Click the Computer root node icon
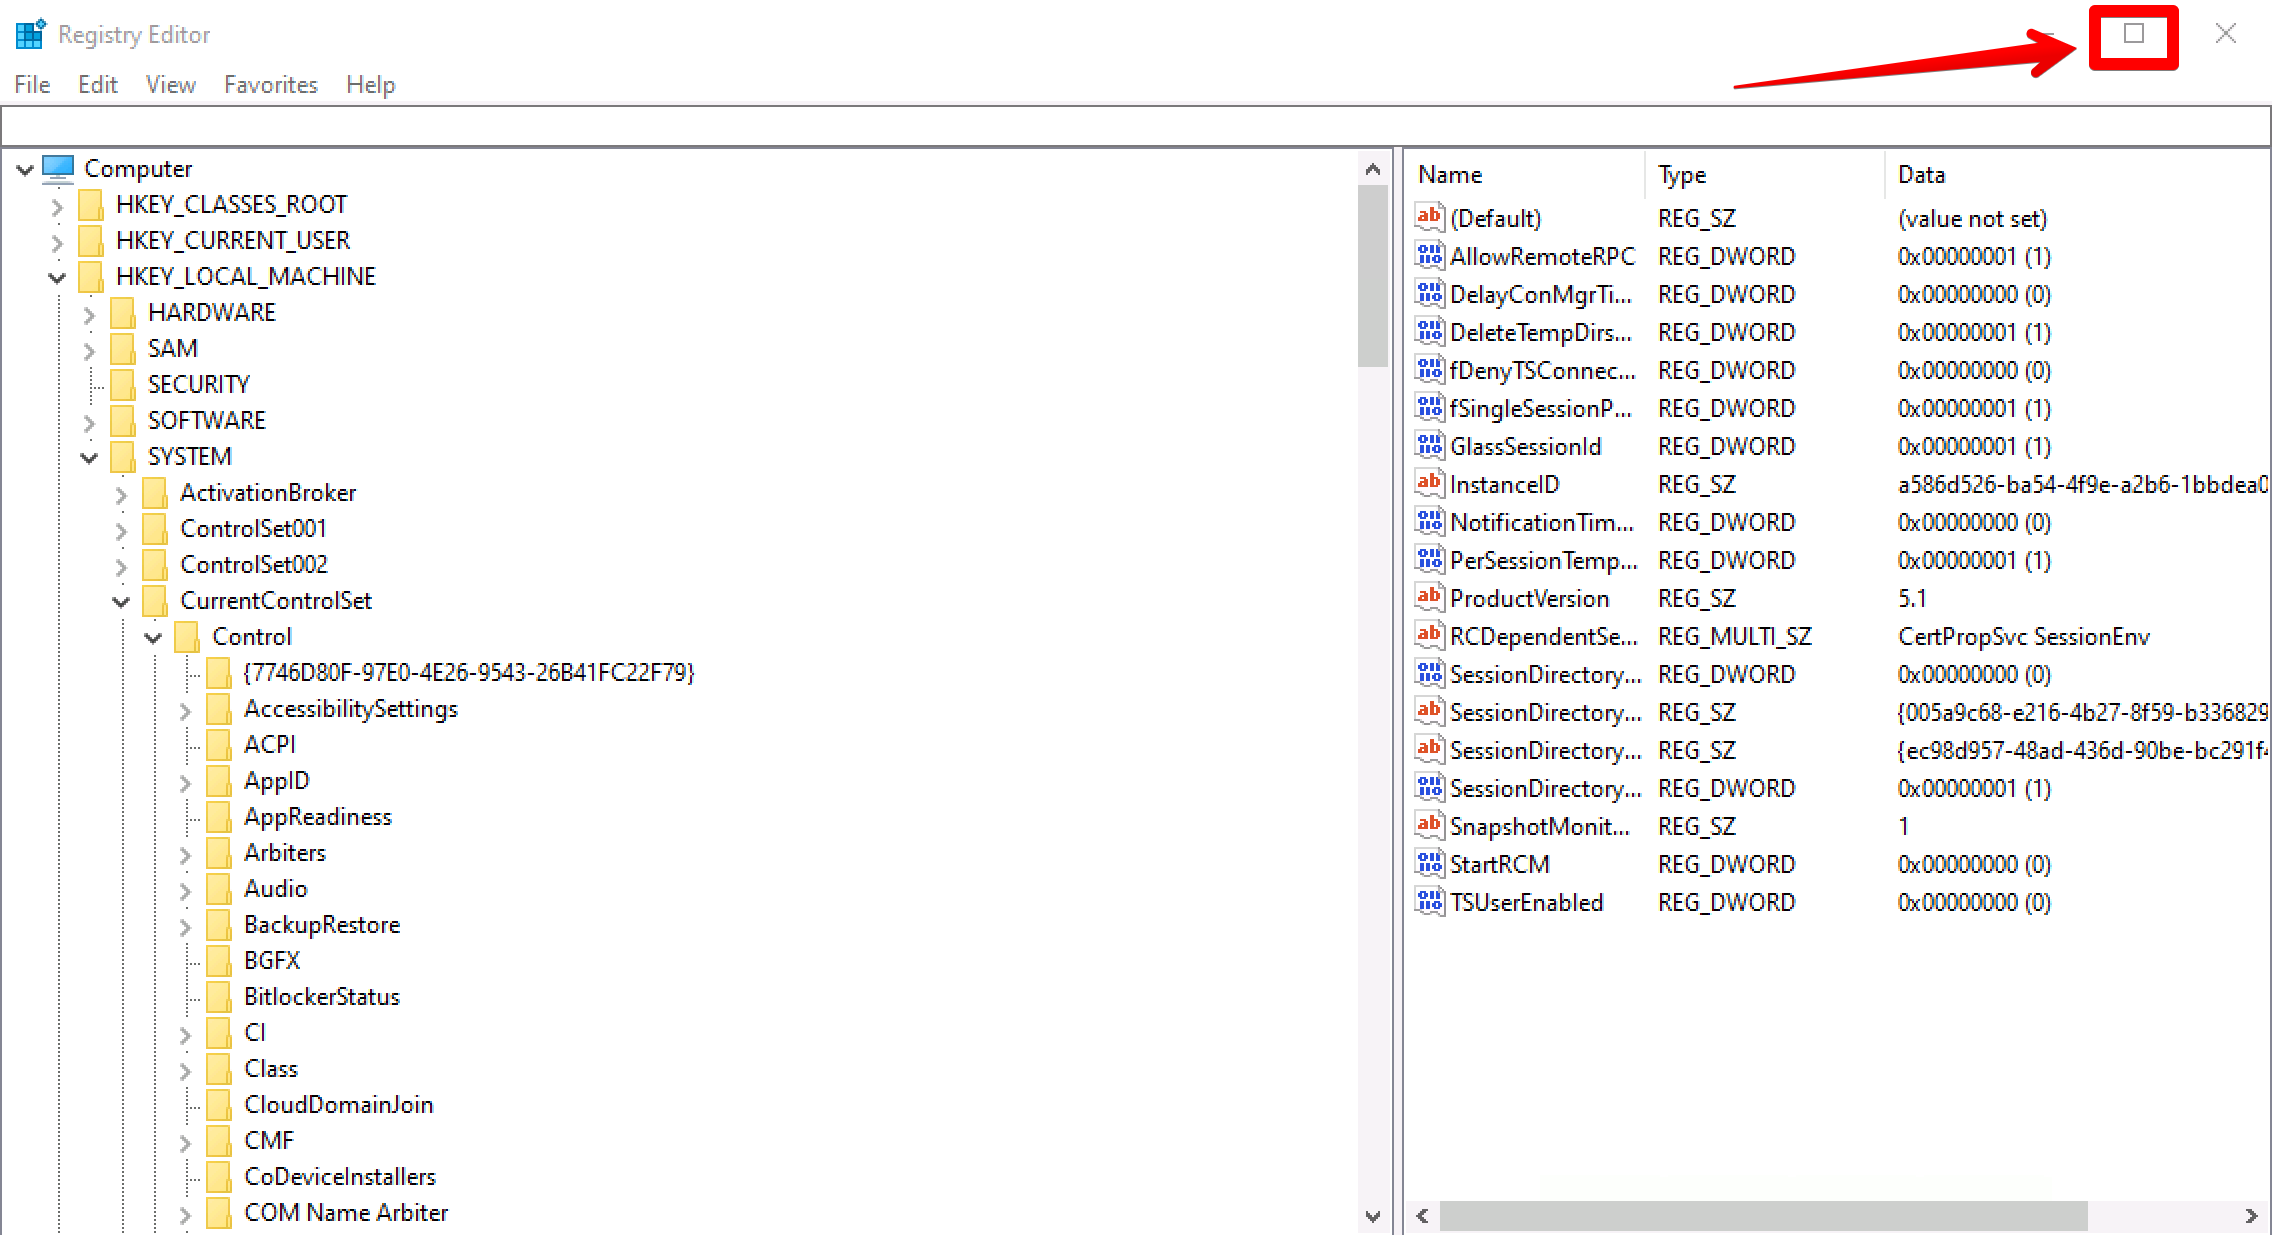 pos(58,169)
